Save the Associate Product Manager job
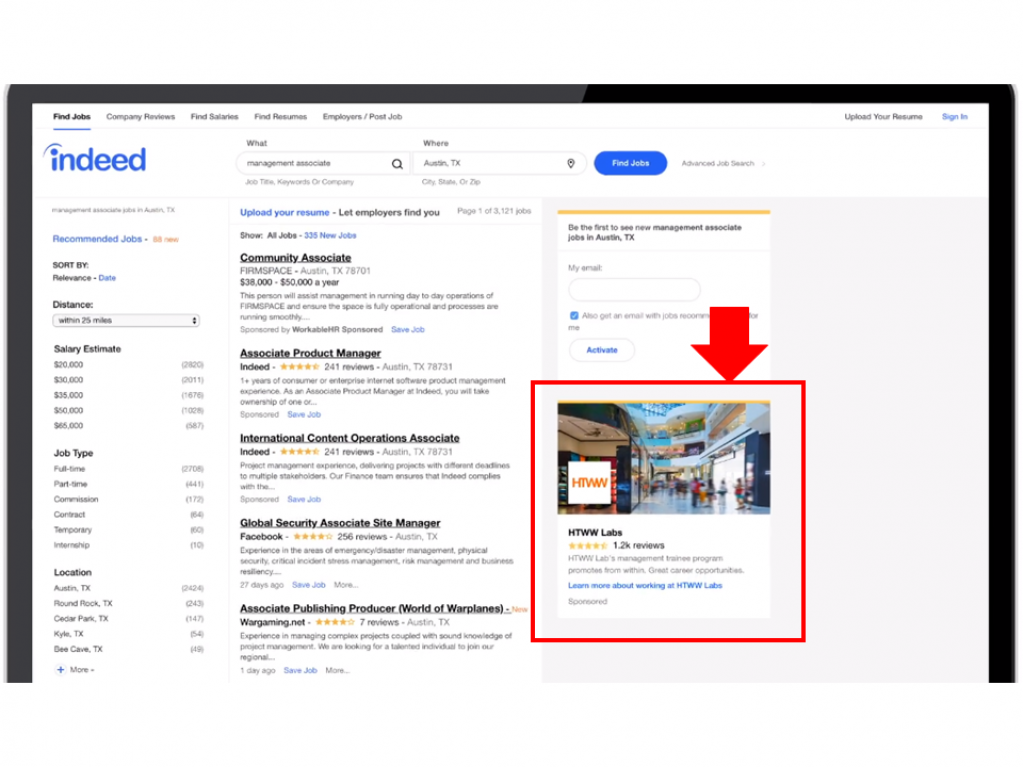Viewport: 1023px width, 767px height. (x=304, y=415)
